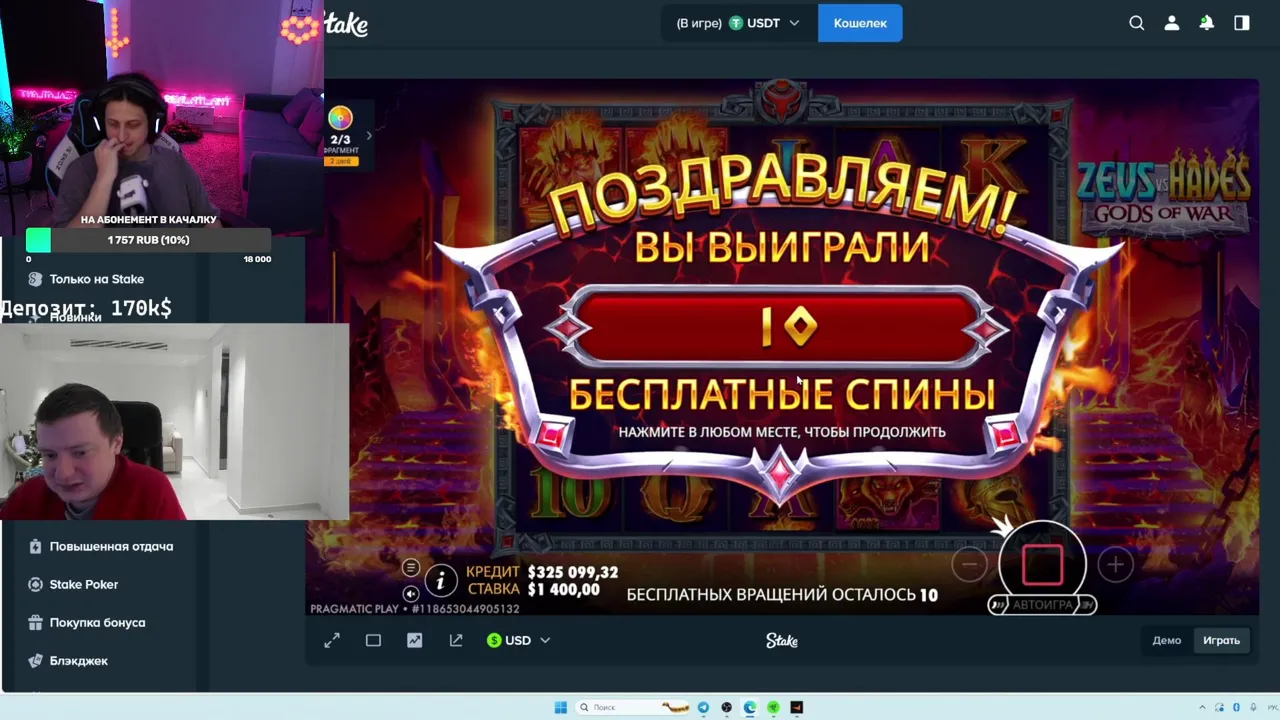Open Telegram from the taskbar

click(x=703, y=707)
